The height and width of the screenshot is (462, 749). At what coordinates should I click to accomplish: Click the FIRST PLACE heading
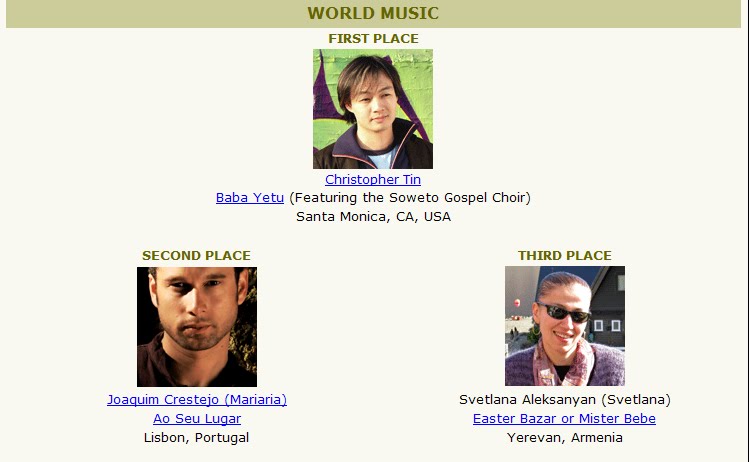click(373, 39)
